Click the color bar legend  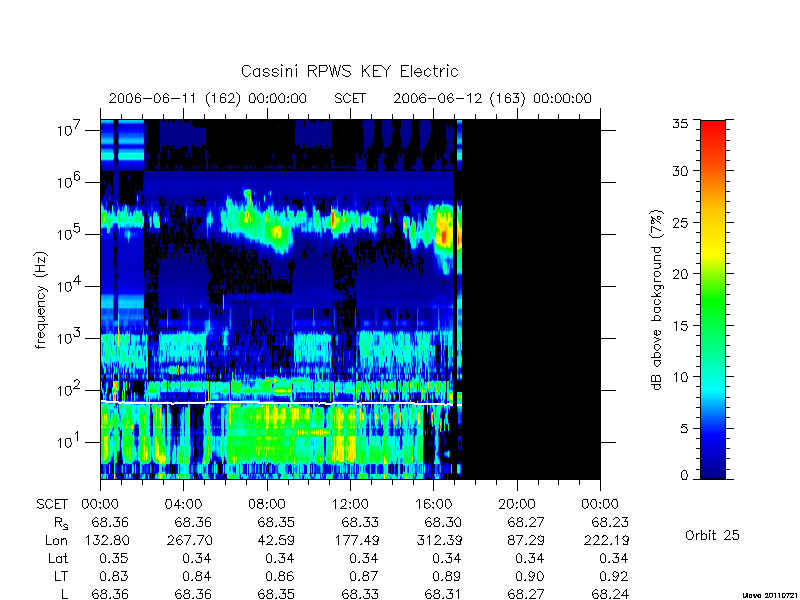point(713,299)
